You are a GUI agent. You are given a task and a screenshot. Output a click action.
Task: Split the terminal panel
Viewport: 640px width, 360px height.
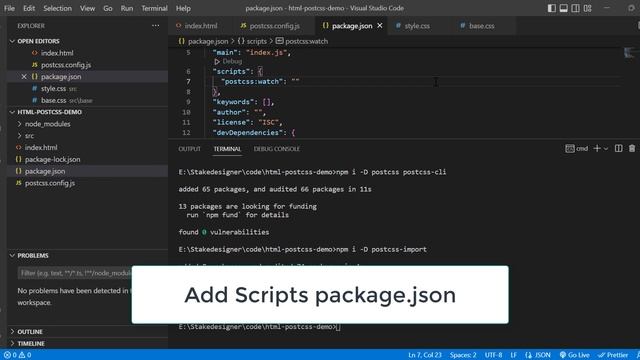click(x=618, y=149)
